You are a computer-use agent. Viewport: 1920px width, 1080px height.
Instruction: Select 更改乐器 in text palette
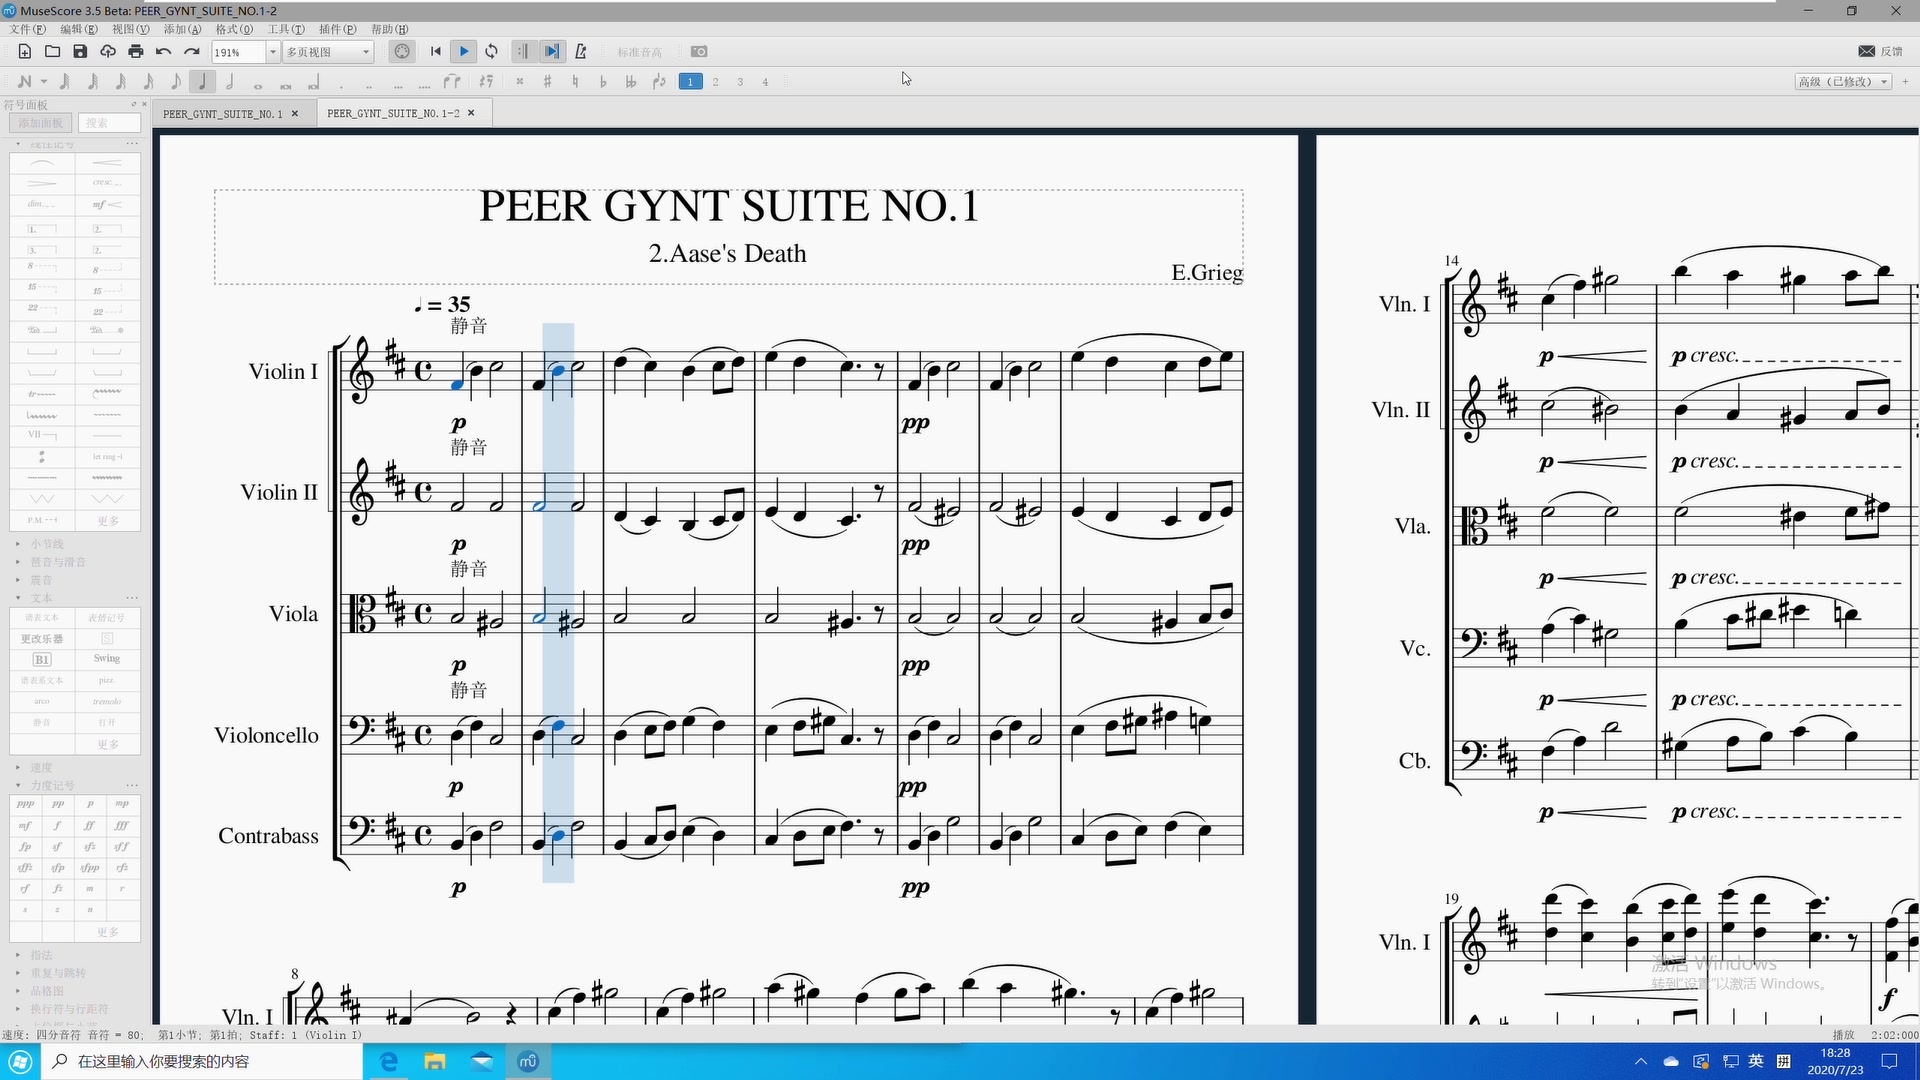42,639
